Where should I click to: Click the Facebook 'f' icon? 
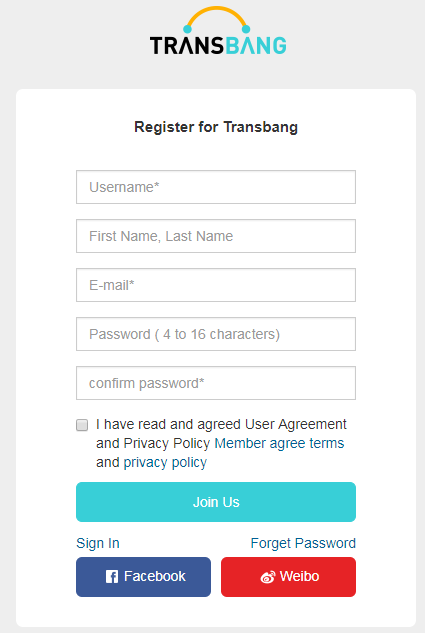(112, 576)
